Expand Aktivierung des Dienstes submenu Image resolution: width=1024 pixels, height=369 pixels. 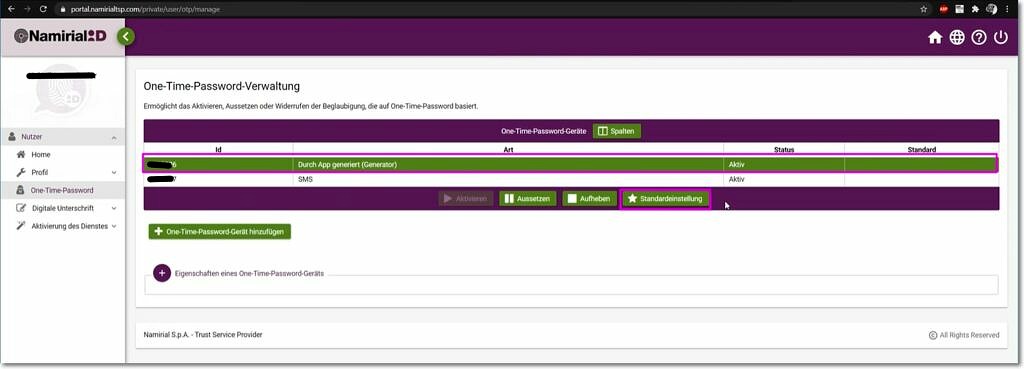tap(114, 226)
